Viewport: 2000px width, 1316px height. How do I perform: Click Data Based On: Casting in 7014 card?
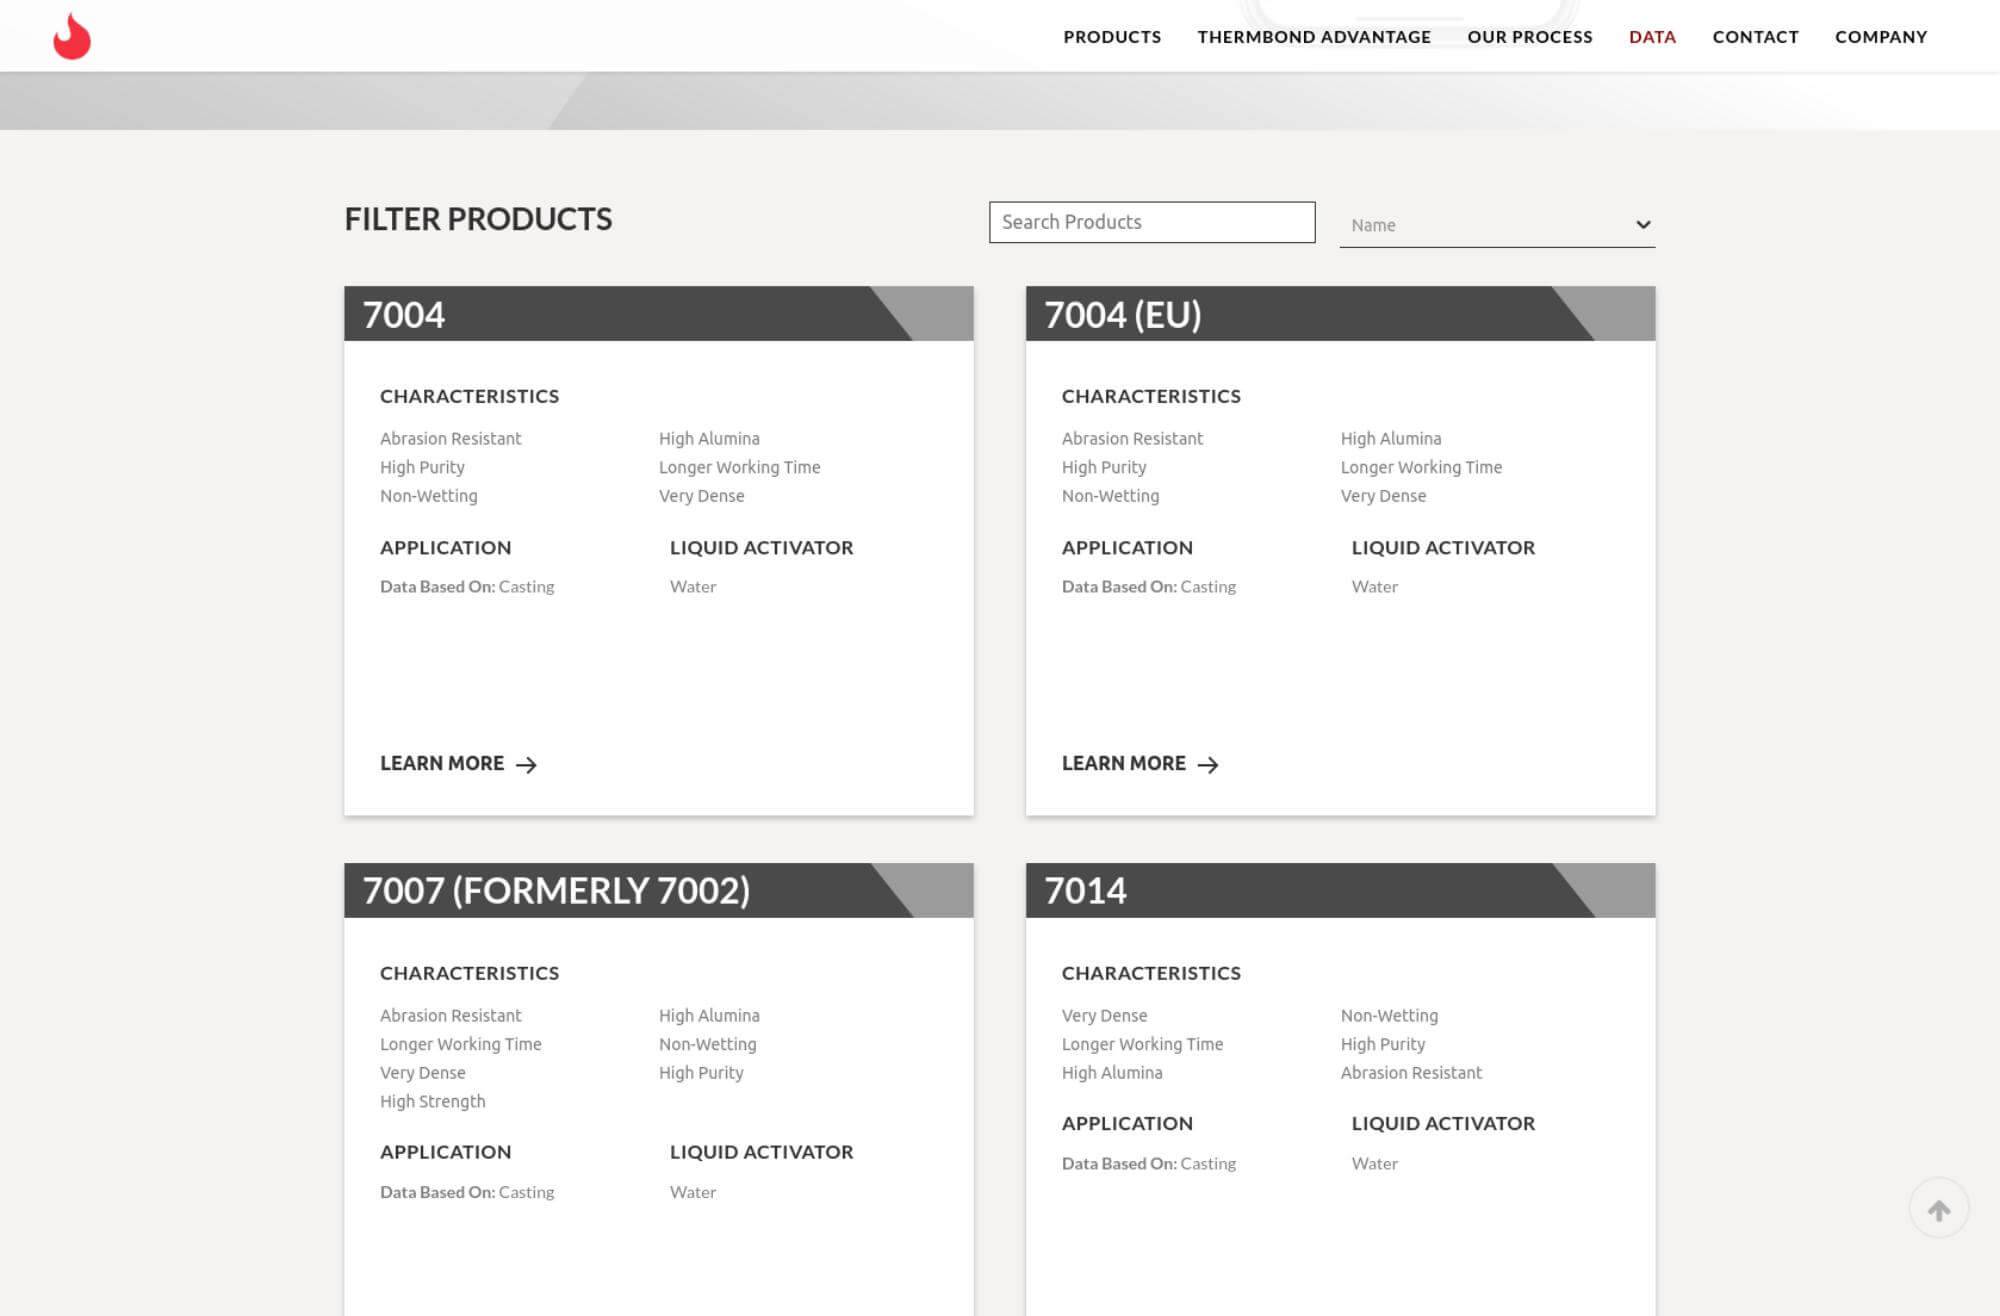pos(1149,1164)
